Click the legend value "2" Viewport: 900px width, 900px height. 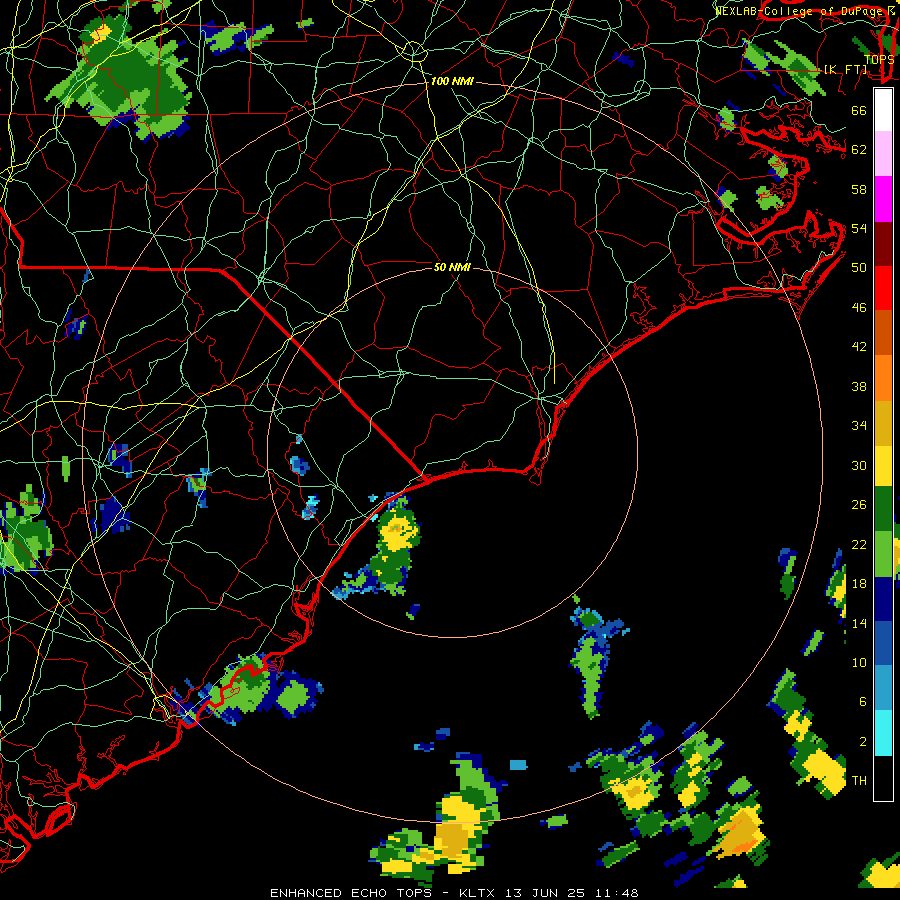pos(862,742)
